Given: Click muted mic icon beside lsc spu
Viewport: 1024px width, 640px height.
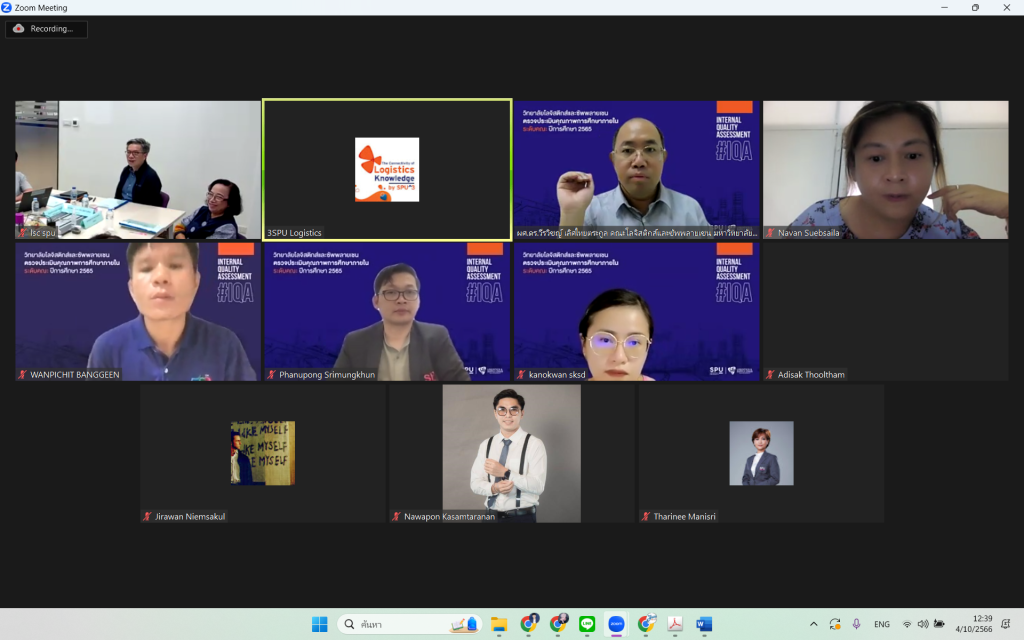Looking at the screenshot, I should click(23, 232).
